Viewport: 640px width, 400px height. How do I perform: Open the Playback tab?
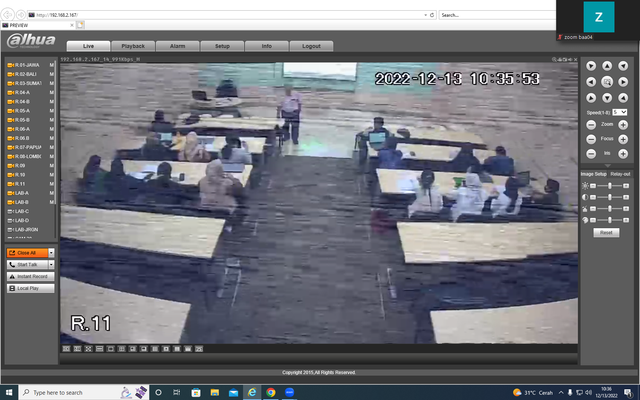(x=133, y=46)
